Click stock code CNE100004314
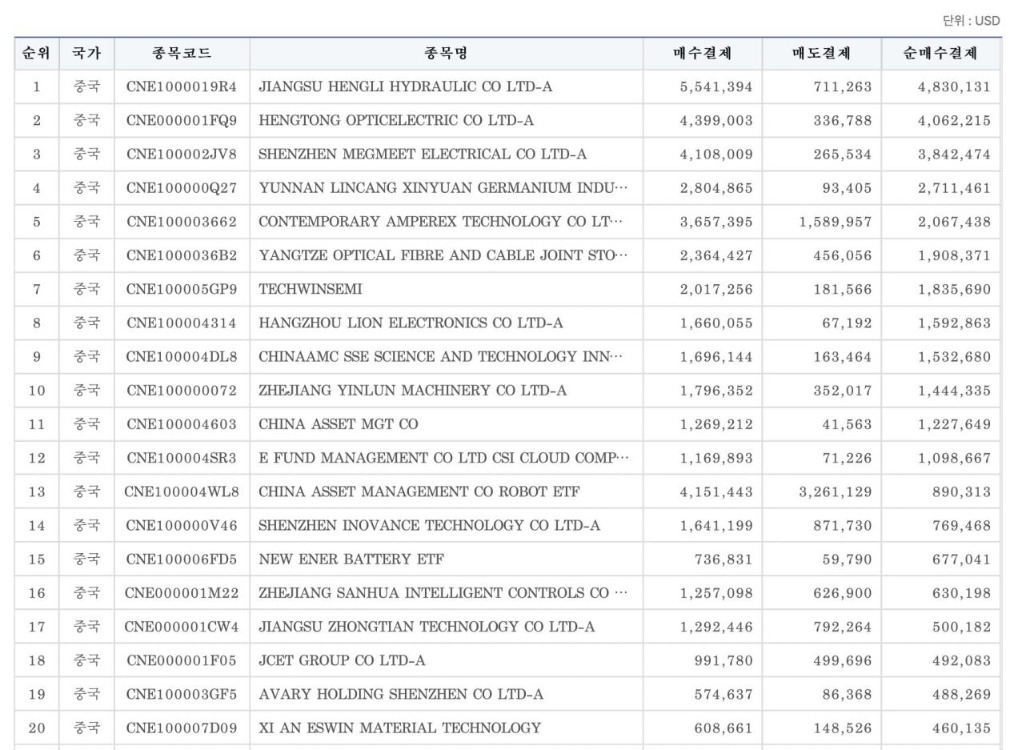1014x750 pixels. 182,323
